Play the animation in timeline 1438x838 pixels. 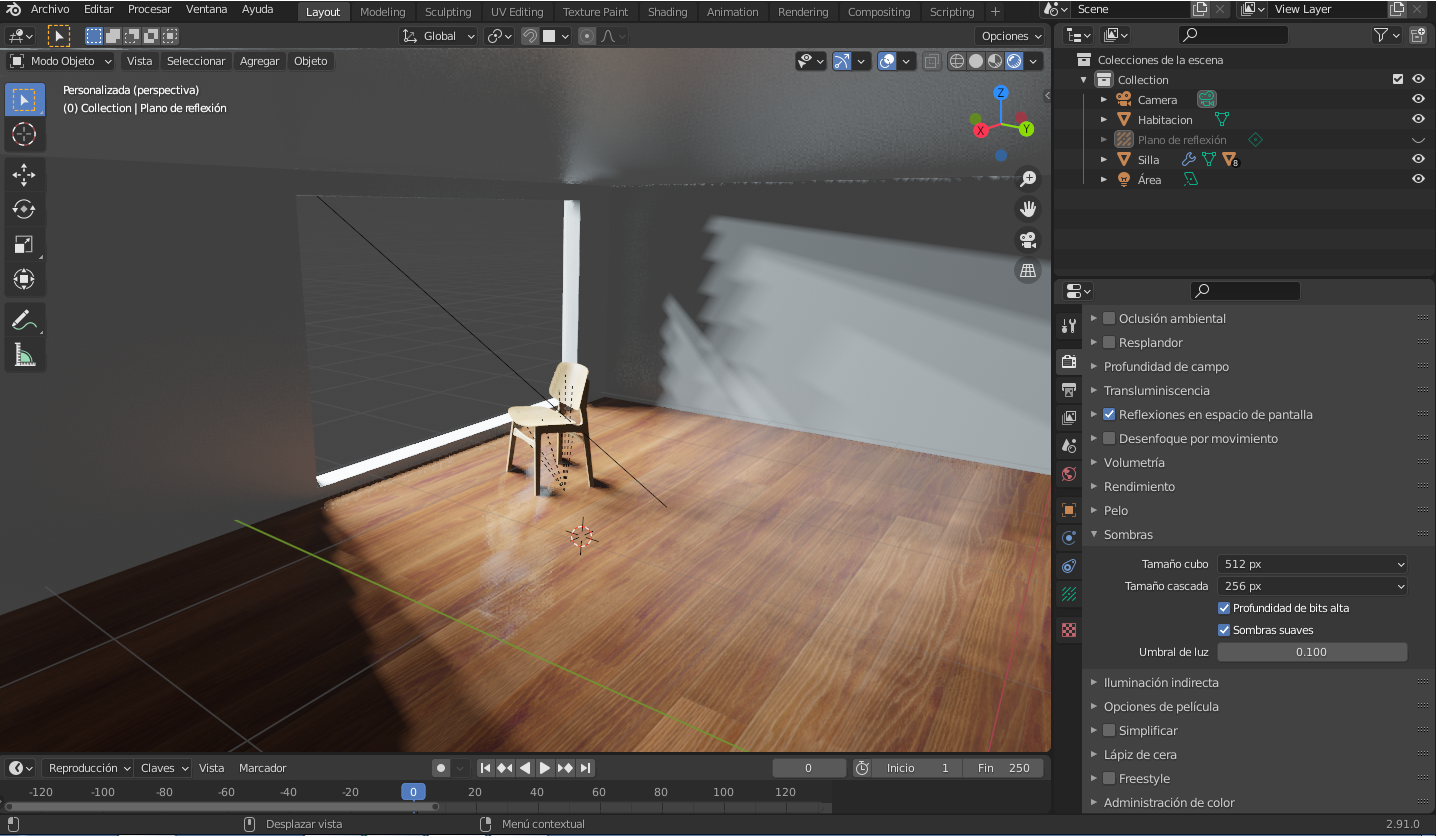click(x=545, y=768)
